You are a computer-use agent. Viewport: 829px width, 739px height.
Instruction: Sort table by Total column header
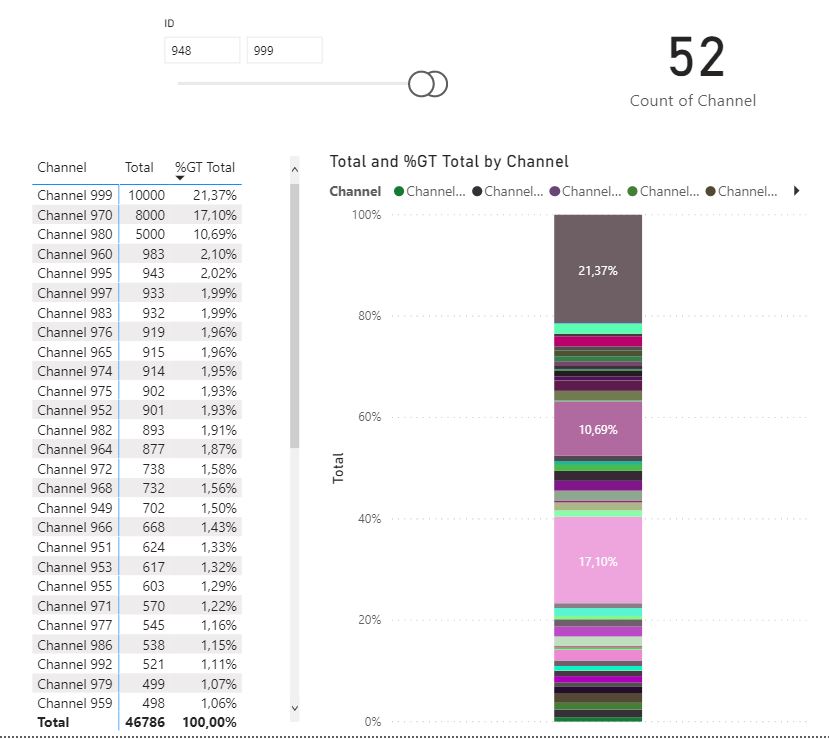pos(139,168)
